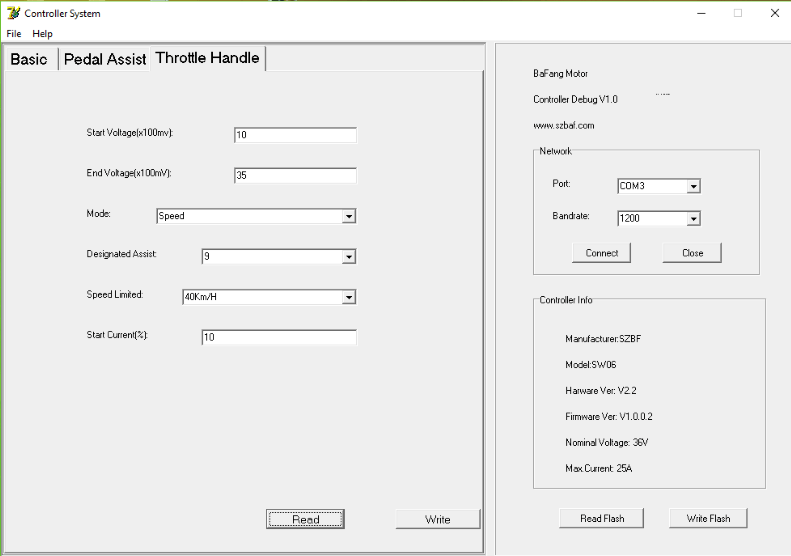
Task: Click the Connect button
Action: point(601,253)
